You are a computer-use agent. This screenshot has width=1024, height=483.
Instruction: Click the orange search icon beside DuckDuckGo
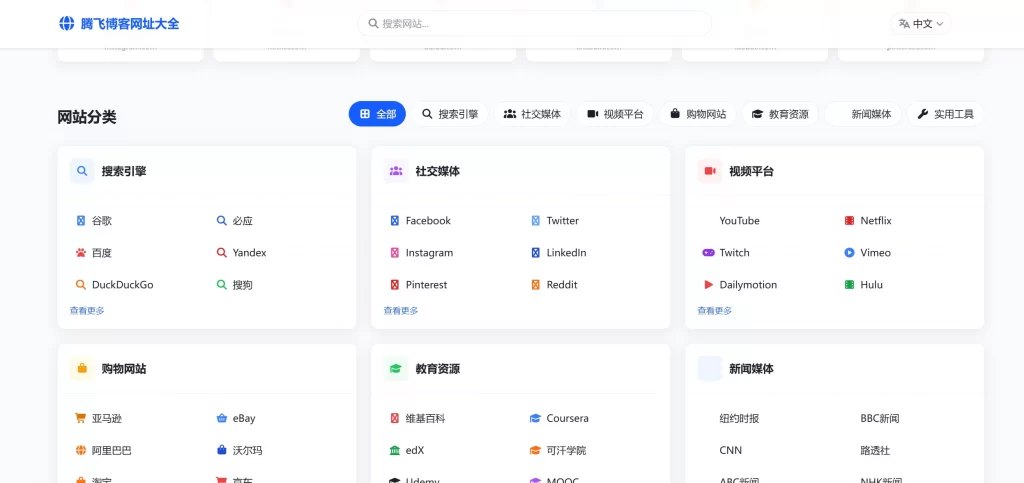click(81, 285)
